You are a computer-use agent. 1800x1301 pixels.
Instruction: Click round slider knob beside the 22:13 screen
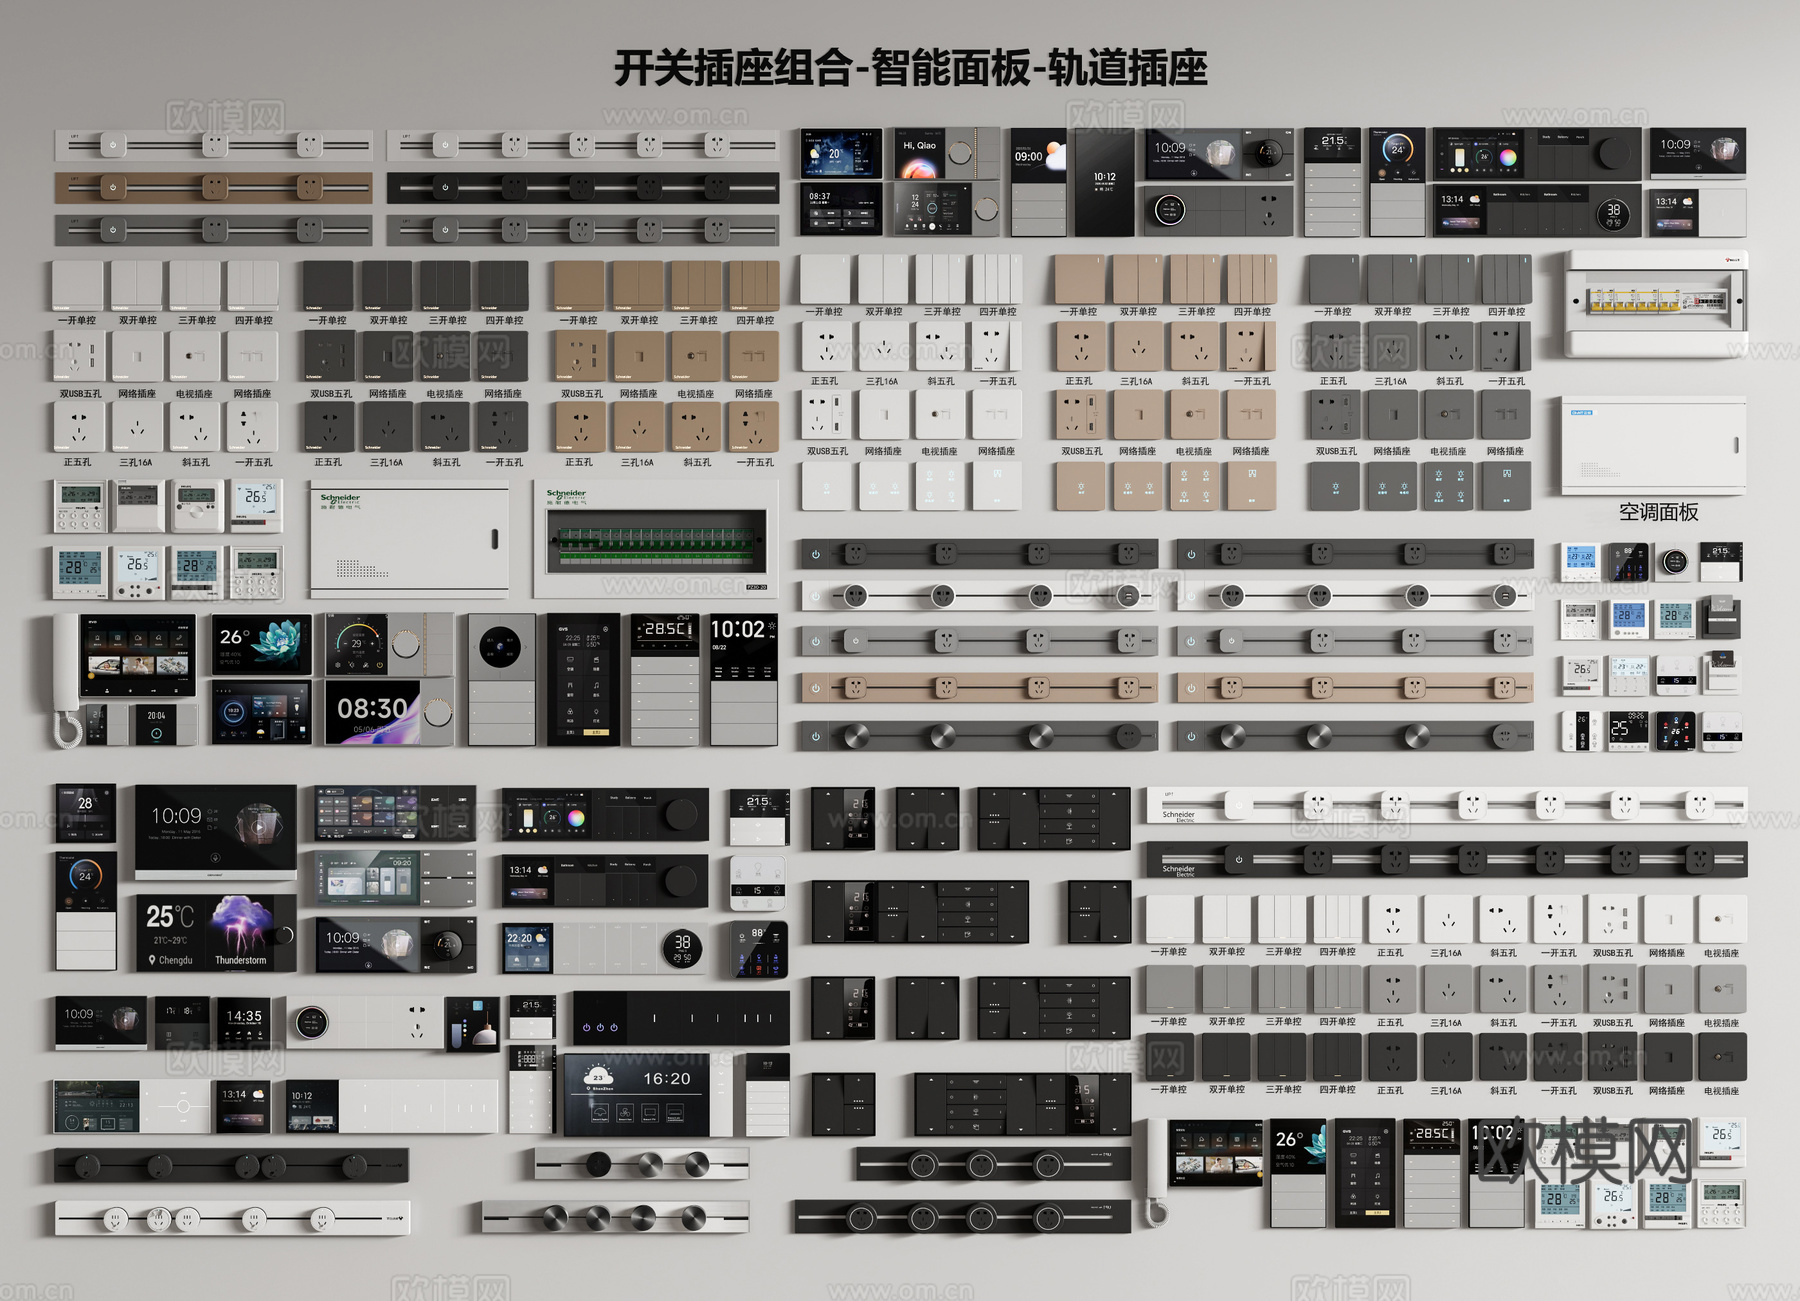183,1106
